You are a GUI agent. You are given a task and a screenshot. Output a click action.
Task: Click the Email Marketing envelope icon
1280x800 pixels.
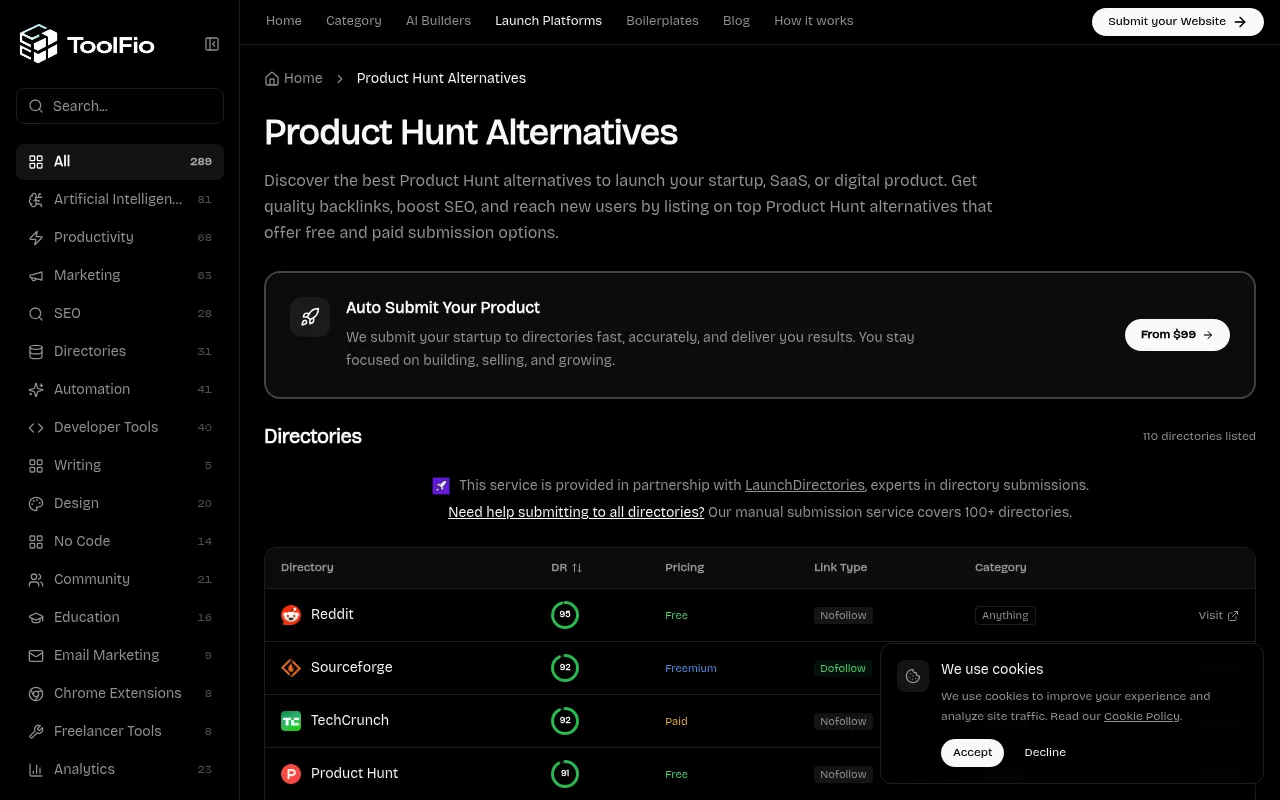(36, 656)
